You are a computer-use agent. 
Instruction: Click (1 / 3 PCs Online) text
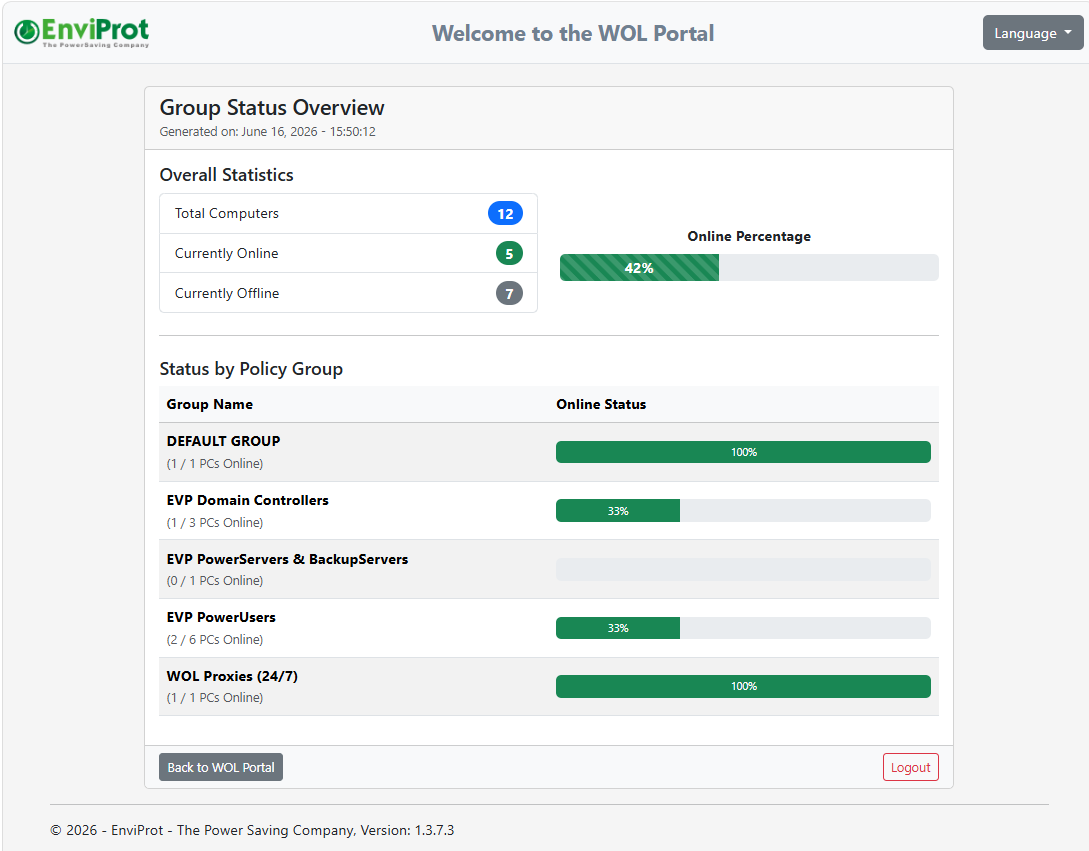click(215, 522)
